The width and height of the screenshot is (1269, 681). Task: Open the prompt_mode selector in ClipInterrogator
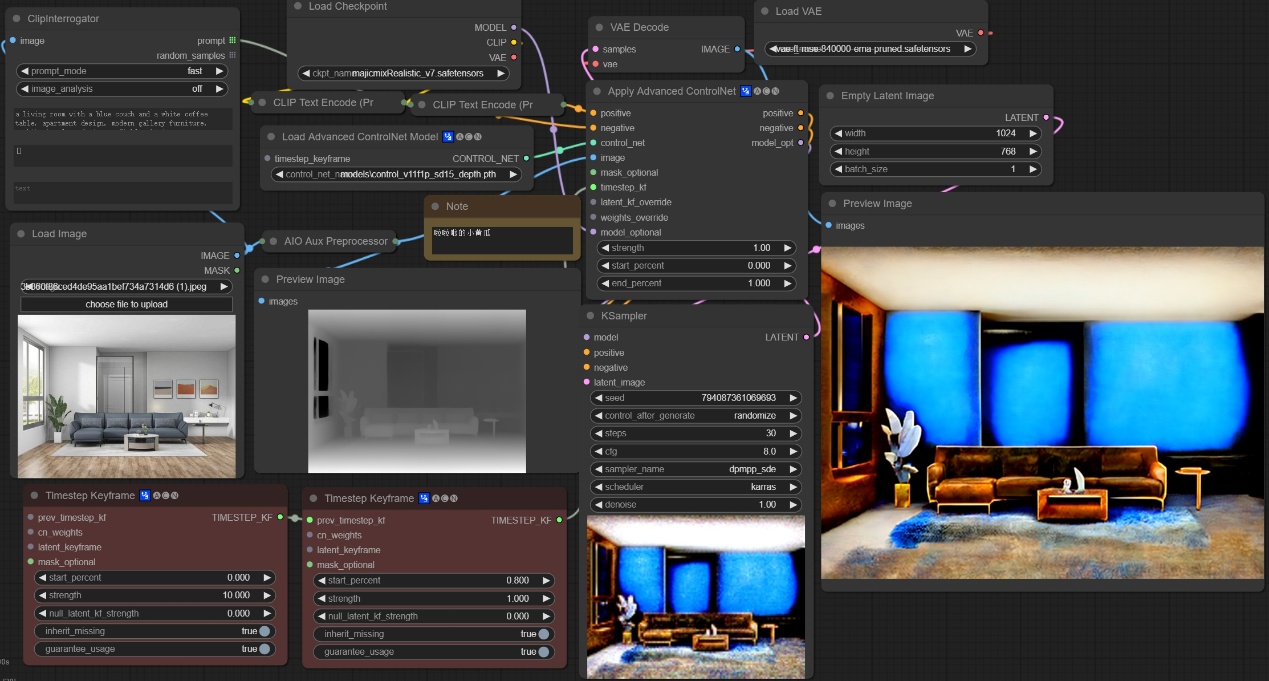[x=124, y=71]
